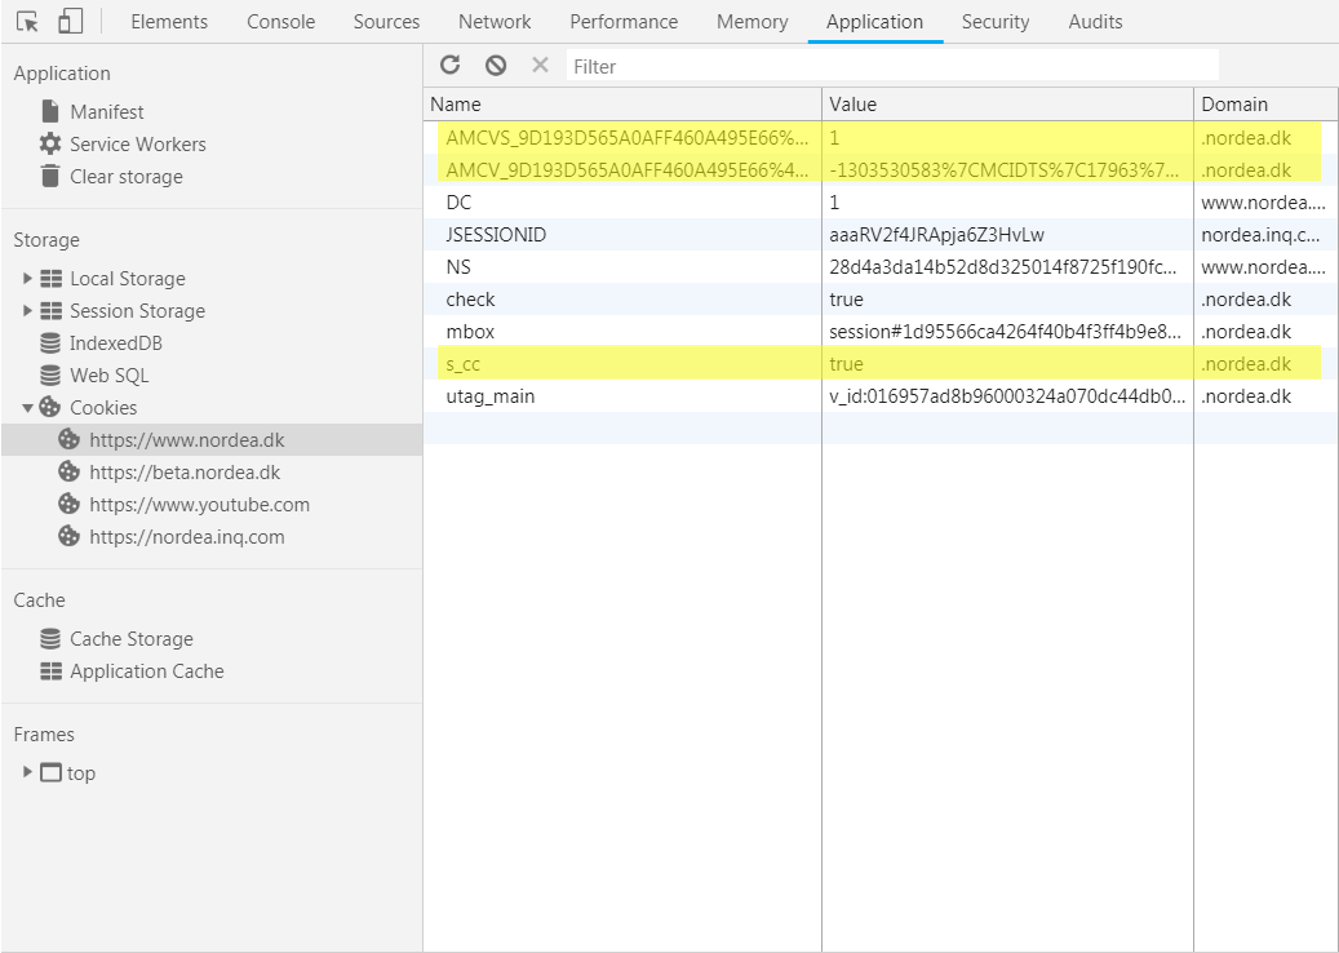Viewport: 1339px width, 953px height.
Task: Click the Session Storage grid icon
Action: click(x=51, y=311)
